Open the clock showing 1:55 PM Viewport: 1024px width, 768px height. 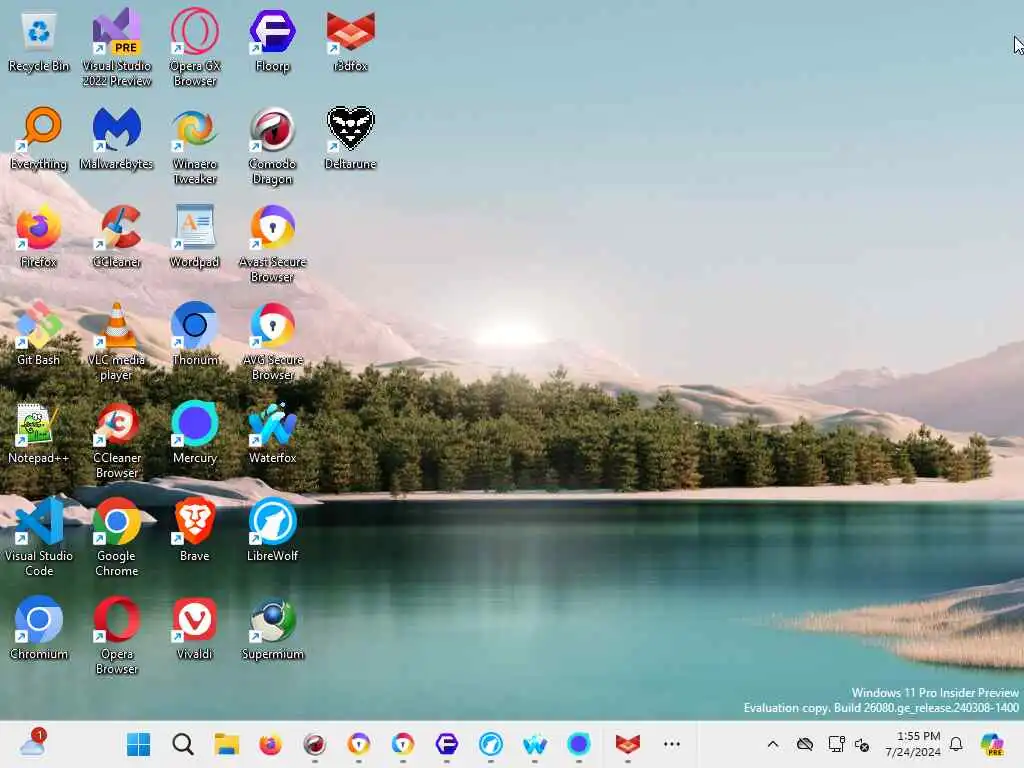[913, 744]
